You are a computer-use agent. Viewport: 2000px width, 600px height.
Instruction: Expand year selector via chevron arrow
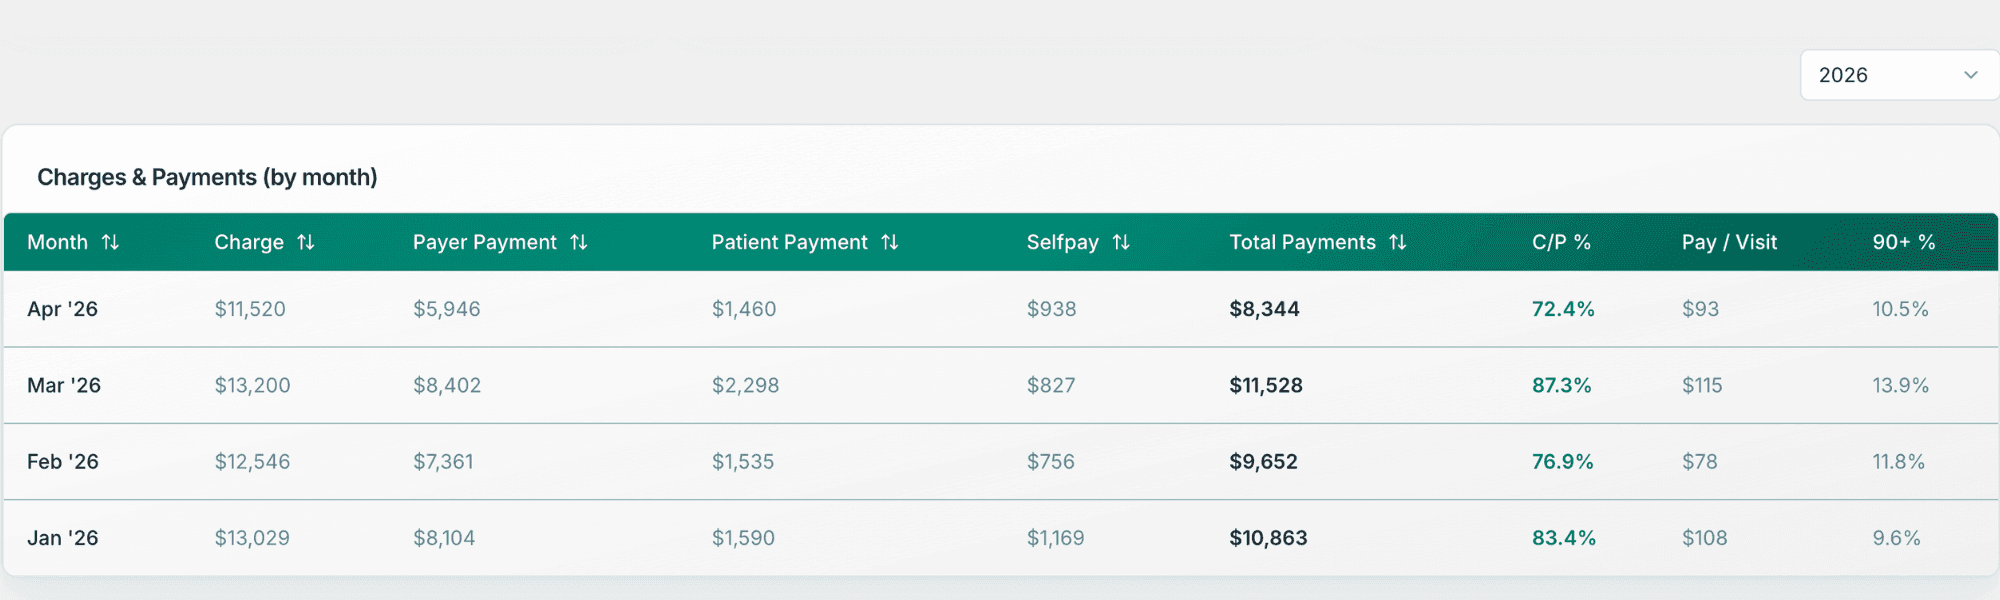(1971, 75)
